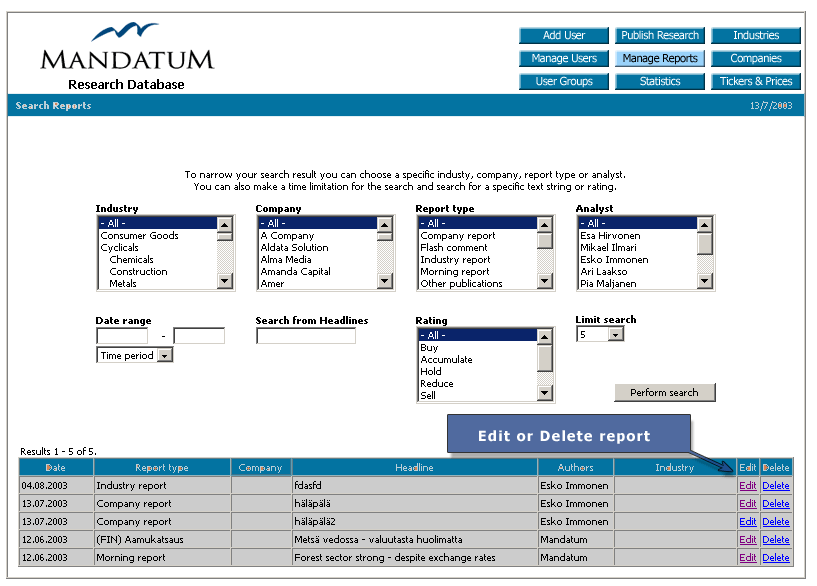Click Report type list scroll down arrow

(x=544, y=281)
